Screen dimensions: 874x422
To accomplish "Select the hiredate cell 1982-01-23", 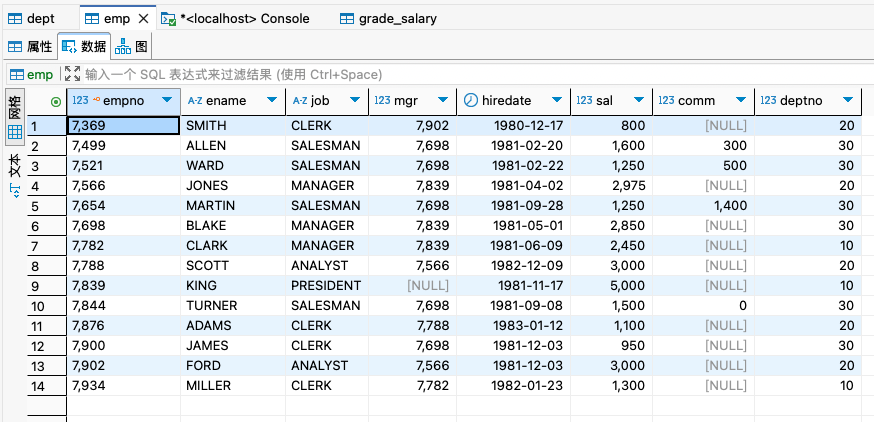I will 513,386.
